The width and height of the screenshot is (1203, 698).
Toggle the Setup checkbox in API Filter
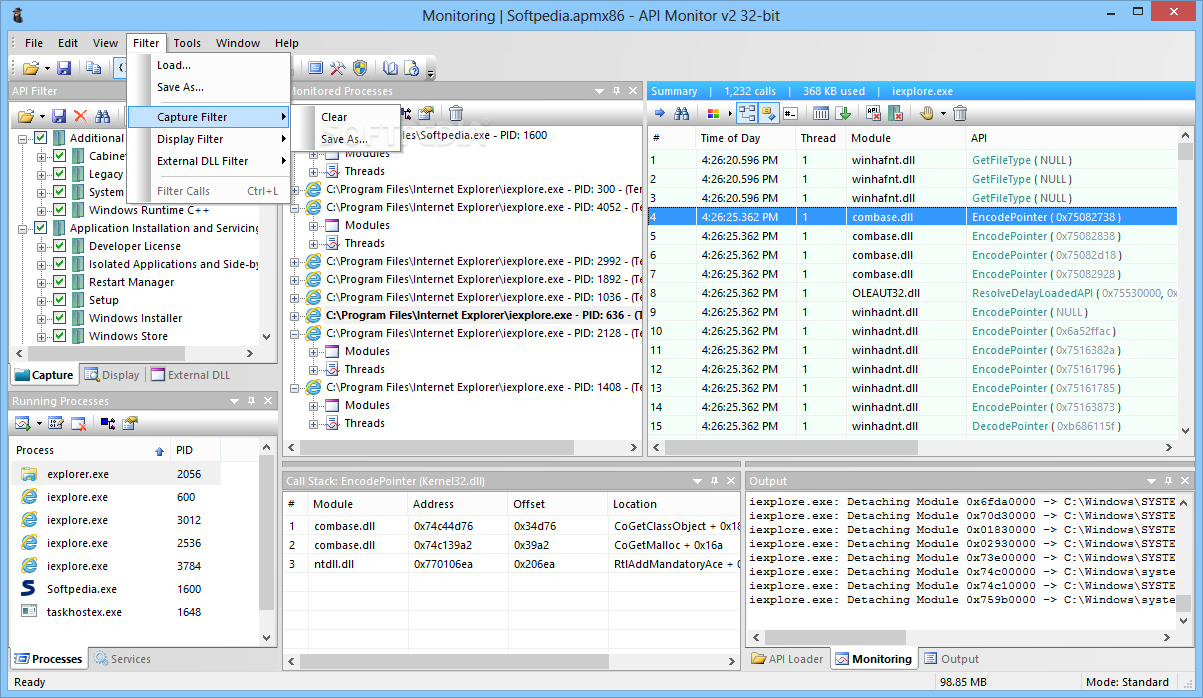coord(59,300)
